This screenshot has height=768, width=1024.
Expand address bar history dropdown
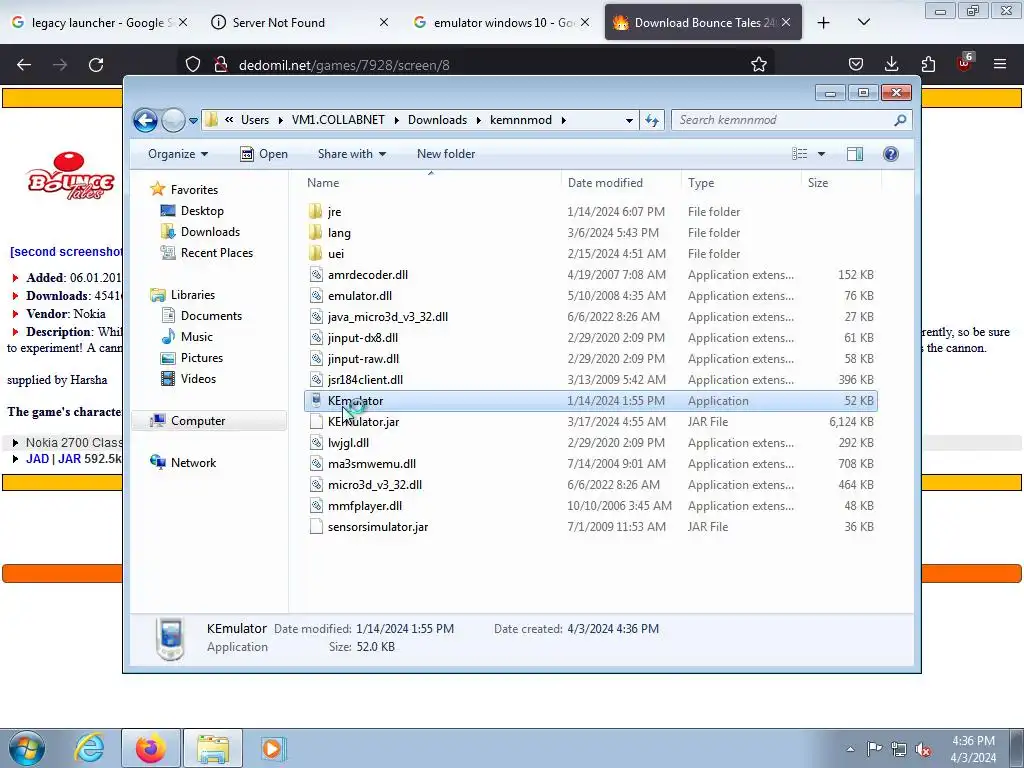tap(629, 121)
